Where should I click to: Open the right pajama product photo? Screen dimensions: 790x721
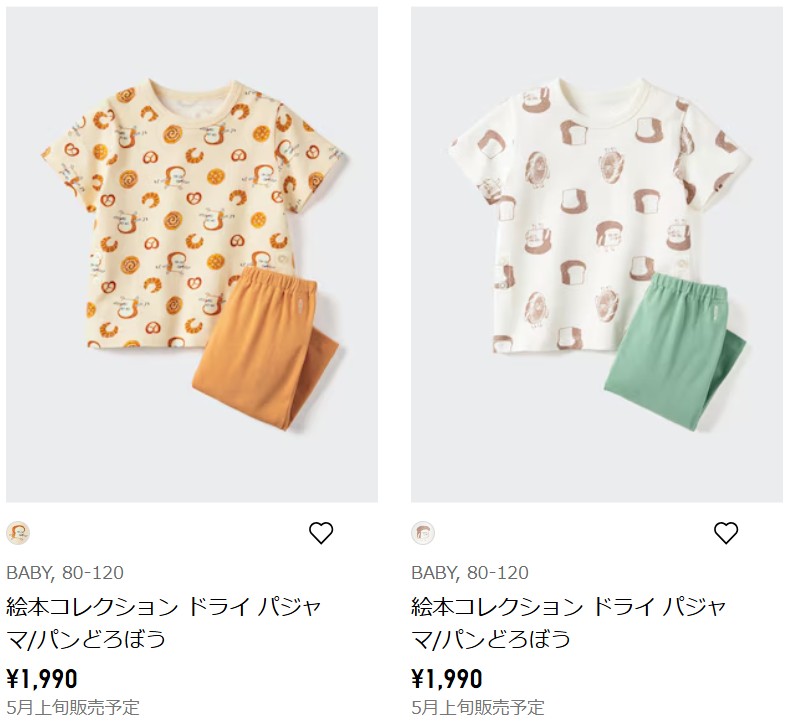click(597, 254)
